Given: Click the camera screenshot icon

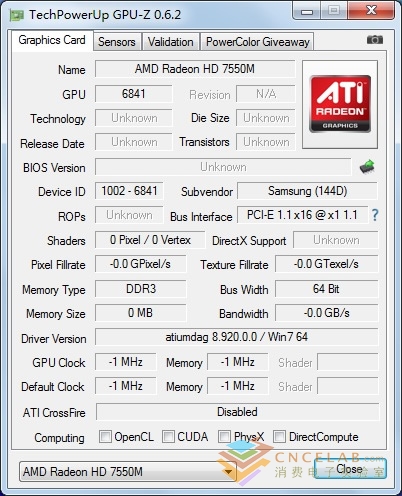Looking at the screenshot, I should click(375, 40).
